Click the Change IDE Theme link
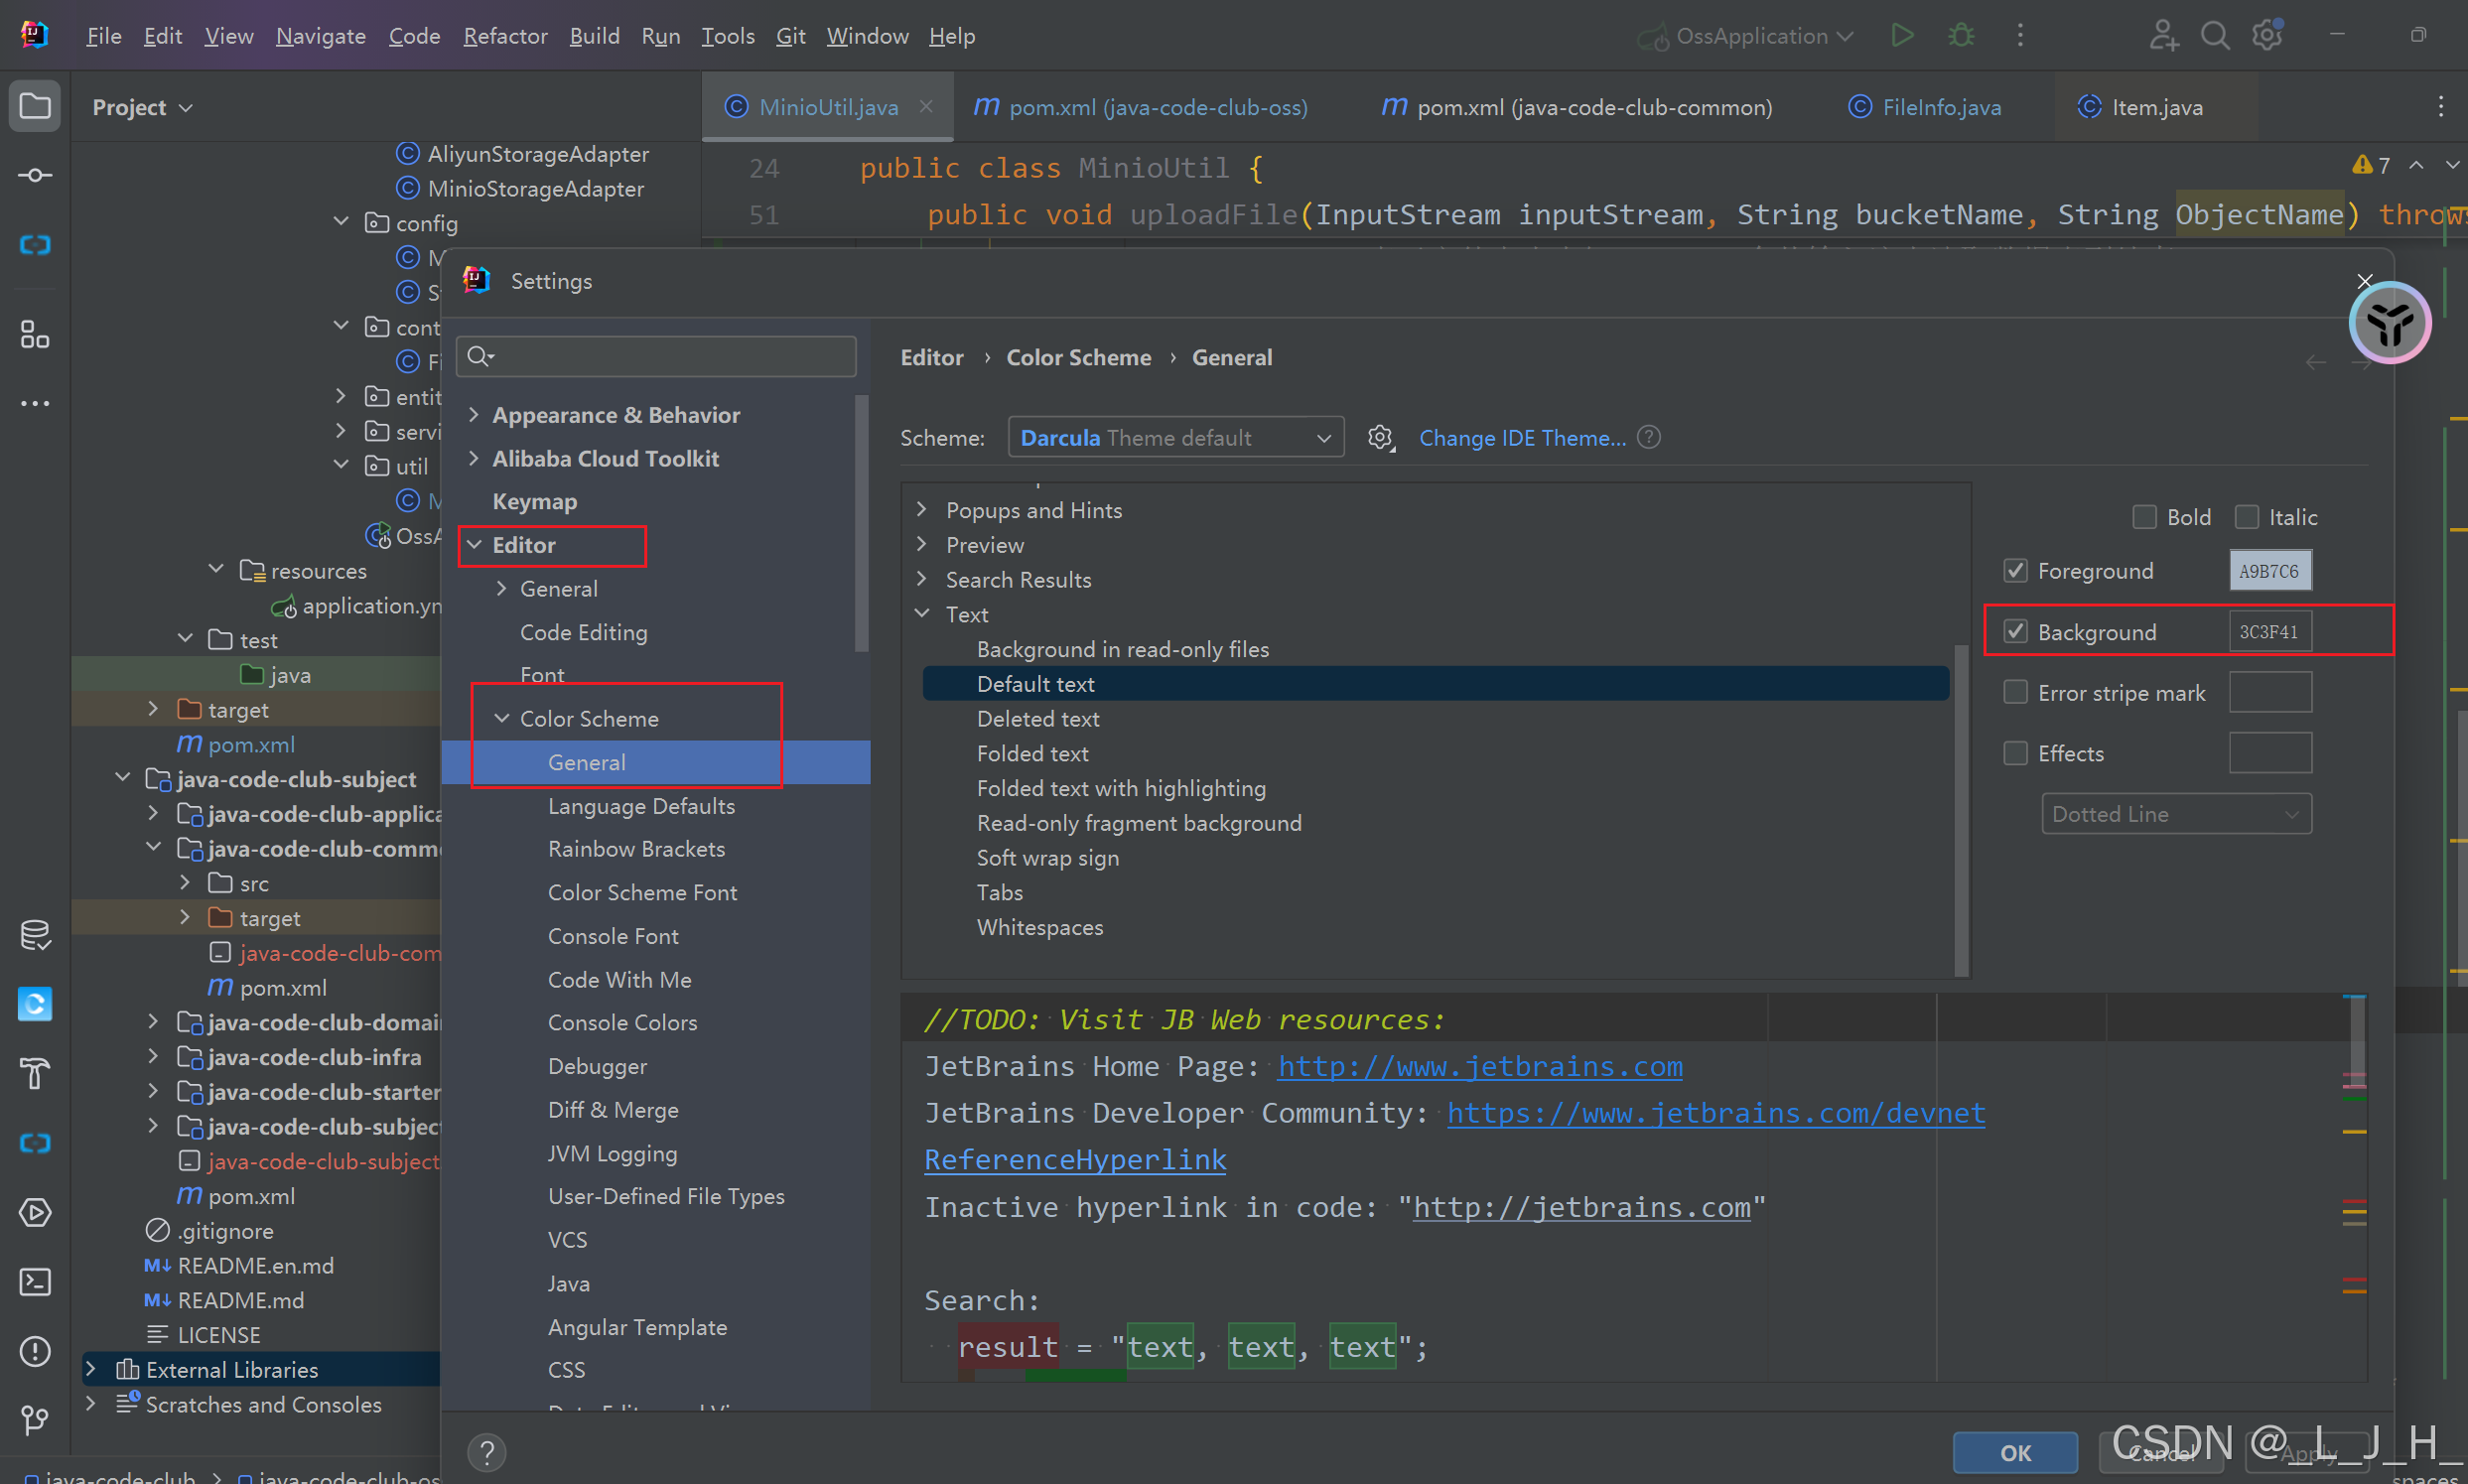The image size is (2468, 1484). click(1522, 438)
